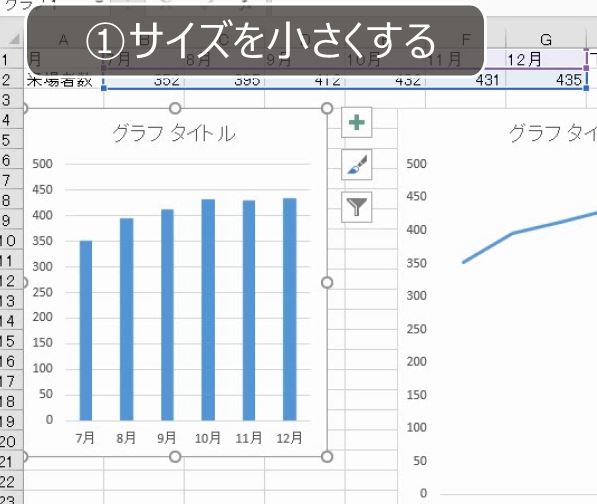The width and height of the screenshot is (597, 504).
Task: Select the 10月 bar in the chart
Action: click(208, 310)
